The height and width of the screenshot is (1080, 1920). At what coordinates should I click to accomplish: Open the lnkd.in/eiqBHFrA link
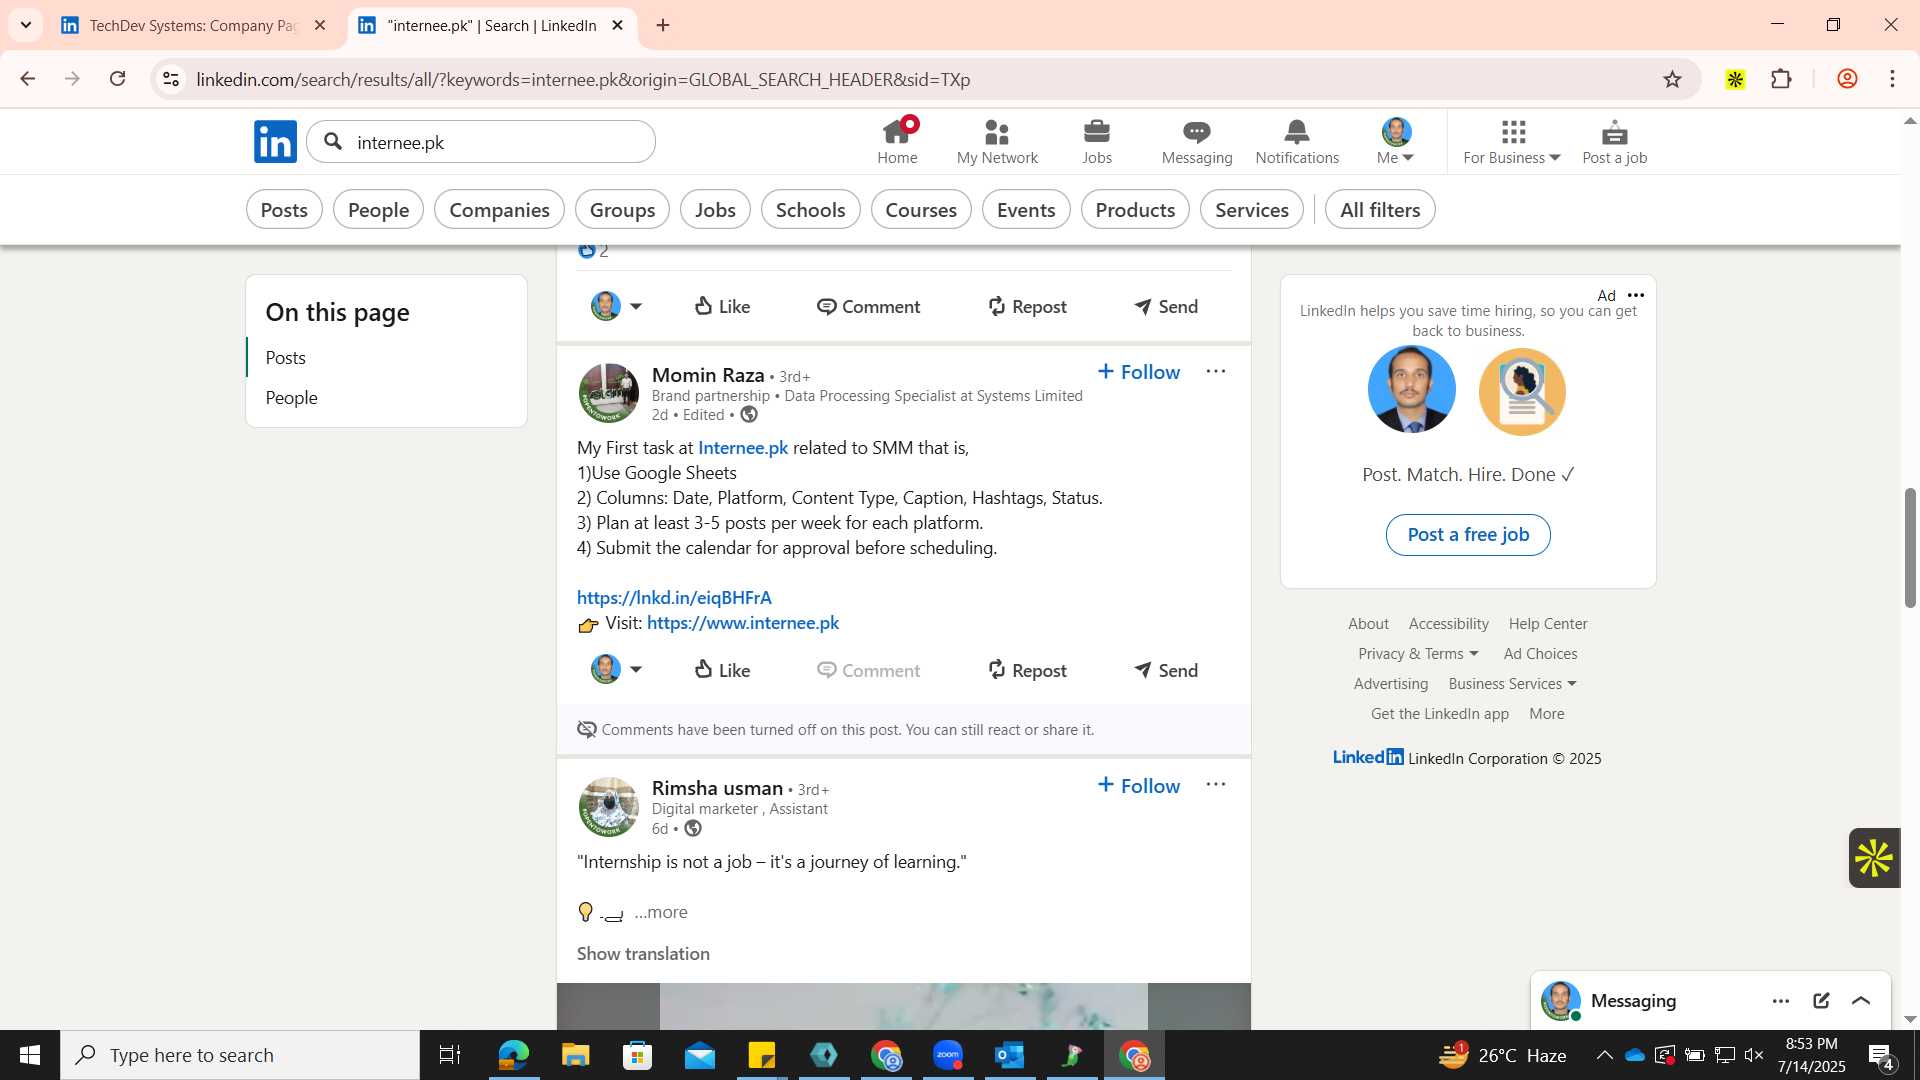pyautogui.click(x=674, y=598)
